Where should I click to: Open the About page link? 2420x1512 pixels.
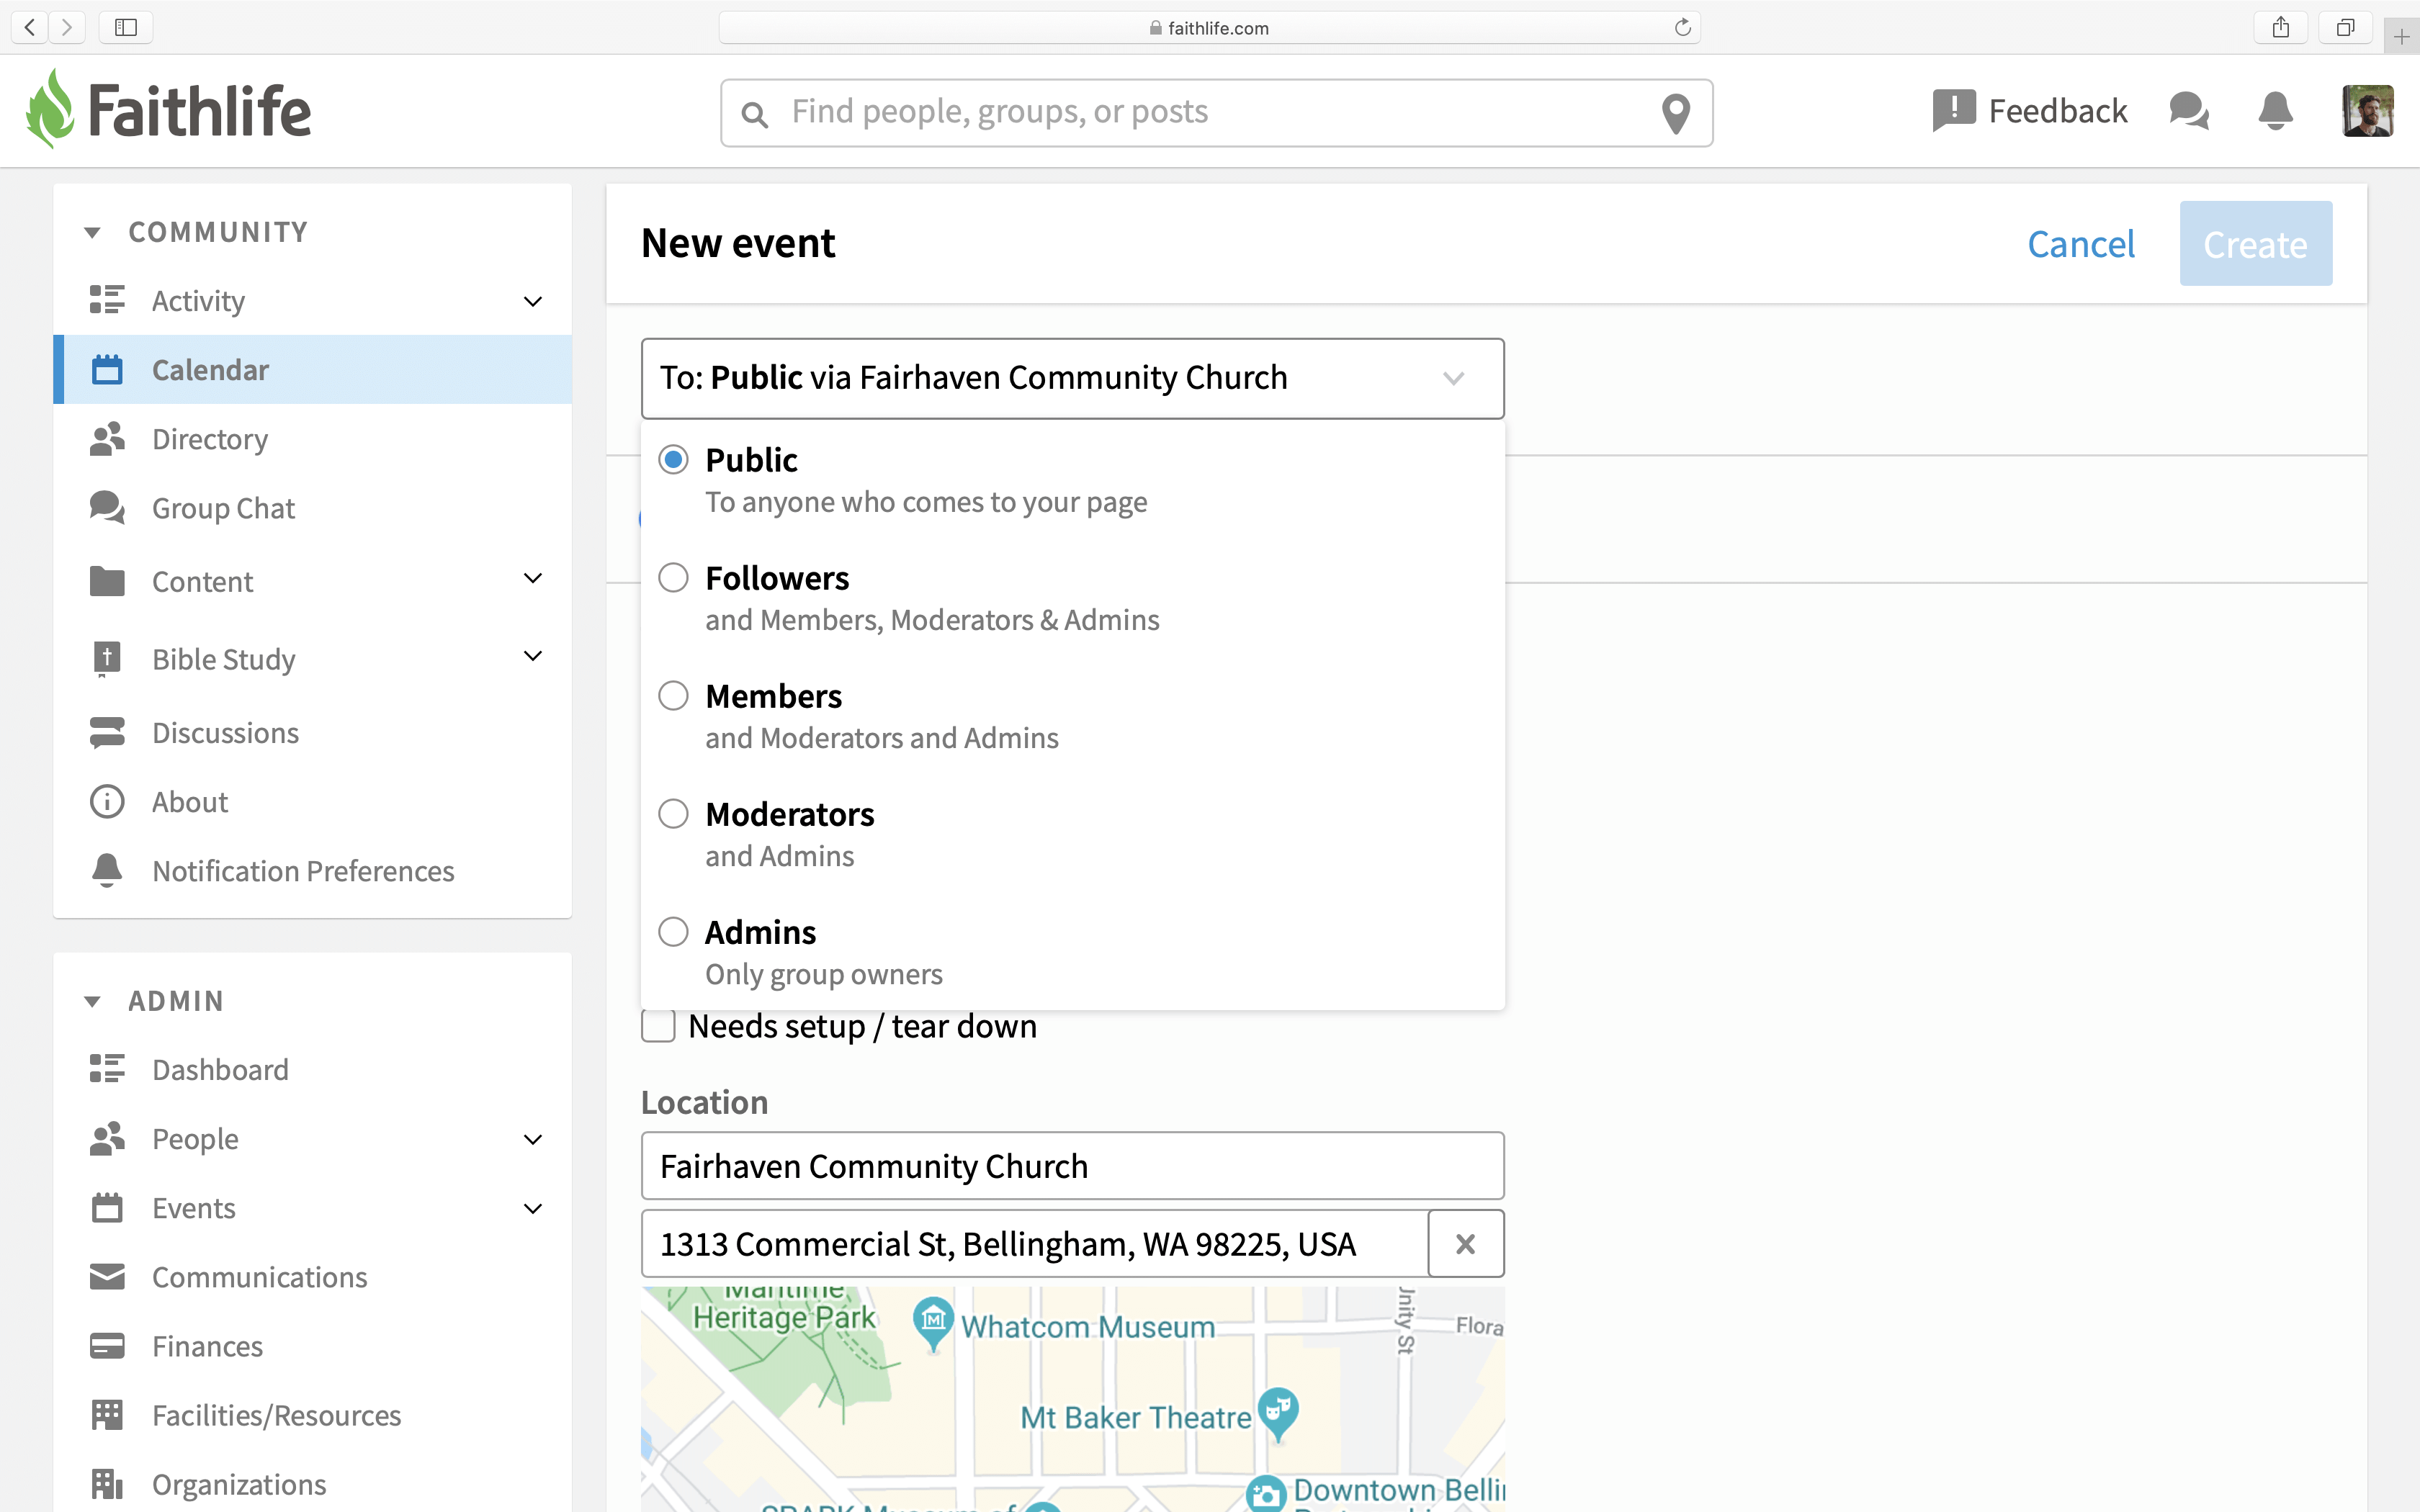pos(312,802)
